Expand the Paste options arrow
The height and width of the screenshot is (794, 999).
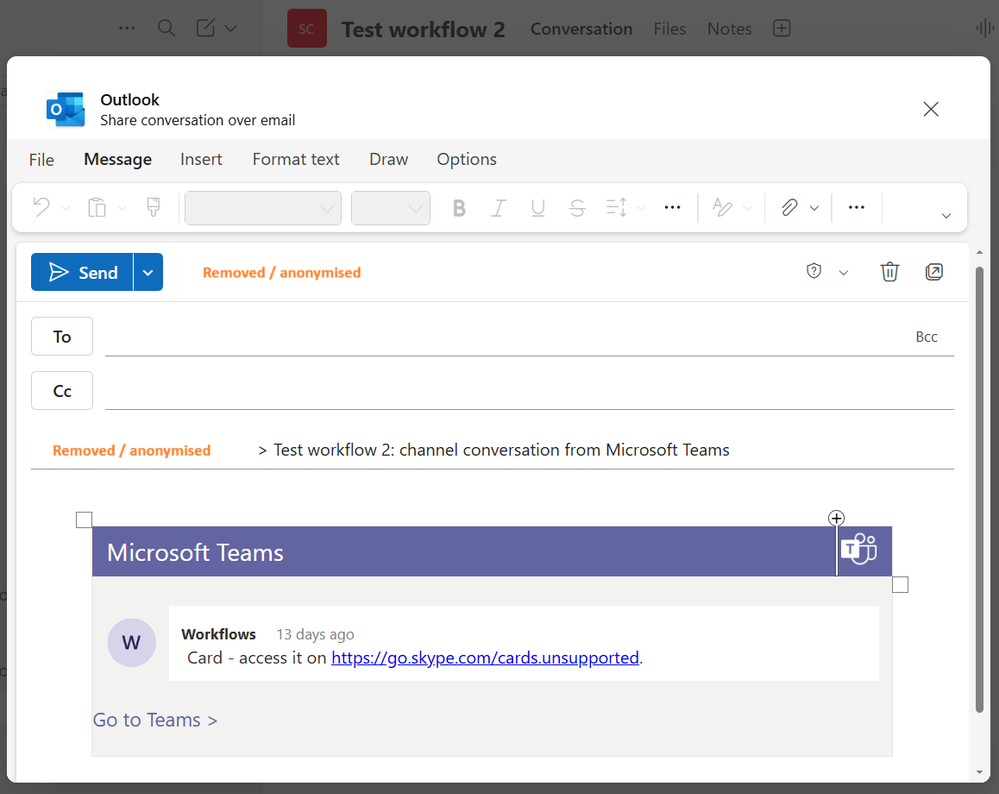[x=122, y=208]
